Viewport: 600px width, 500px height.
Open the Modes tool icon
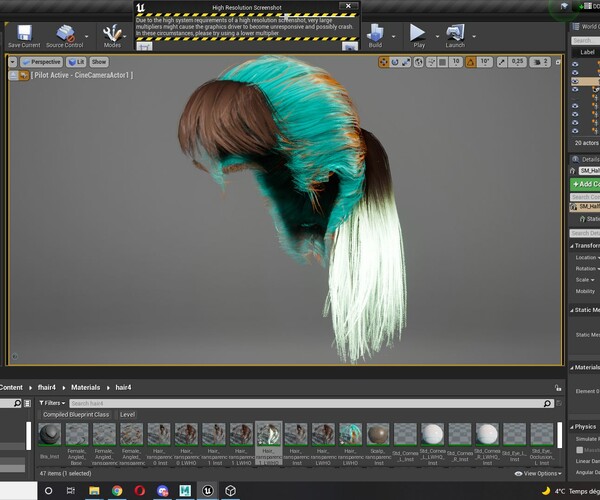[x=112, y=34]
